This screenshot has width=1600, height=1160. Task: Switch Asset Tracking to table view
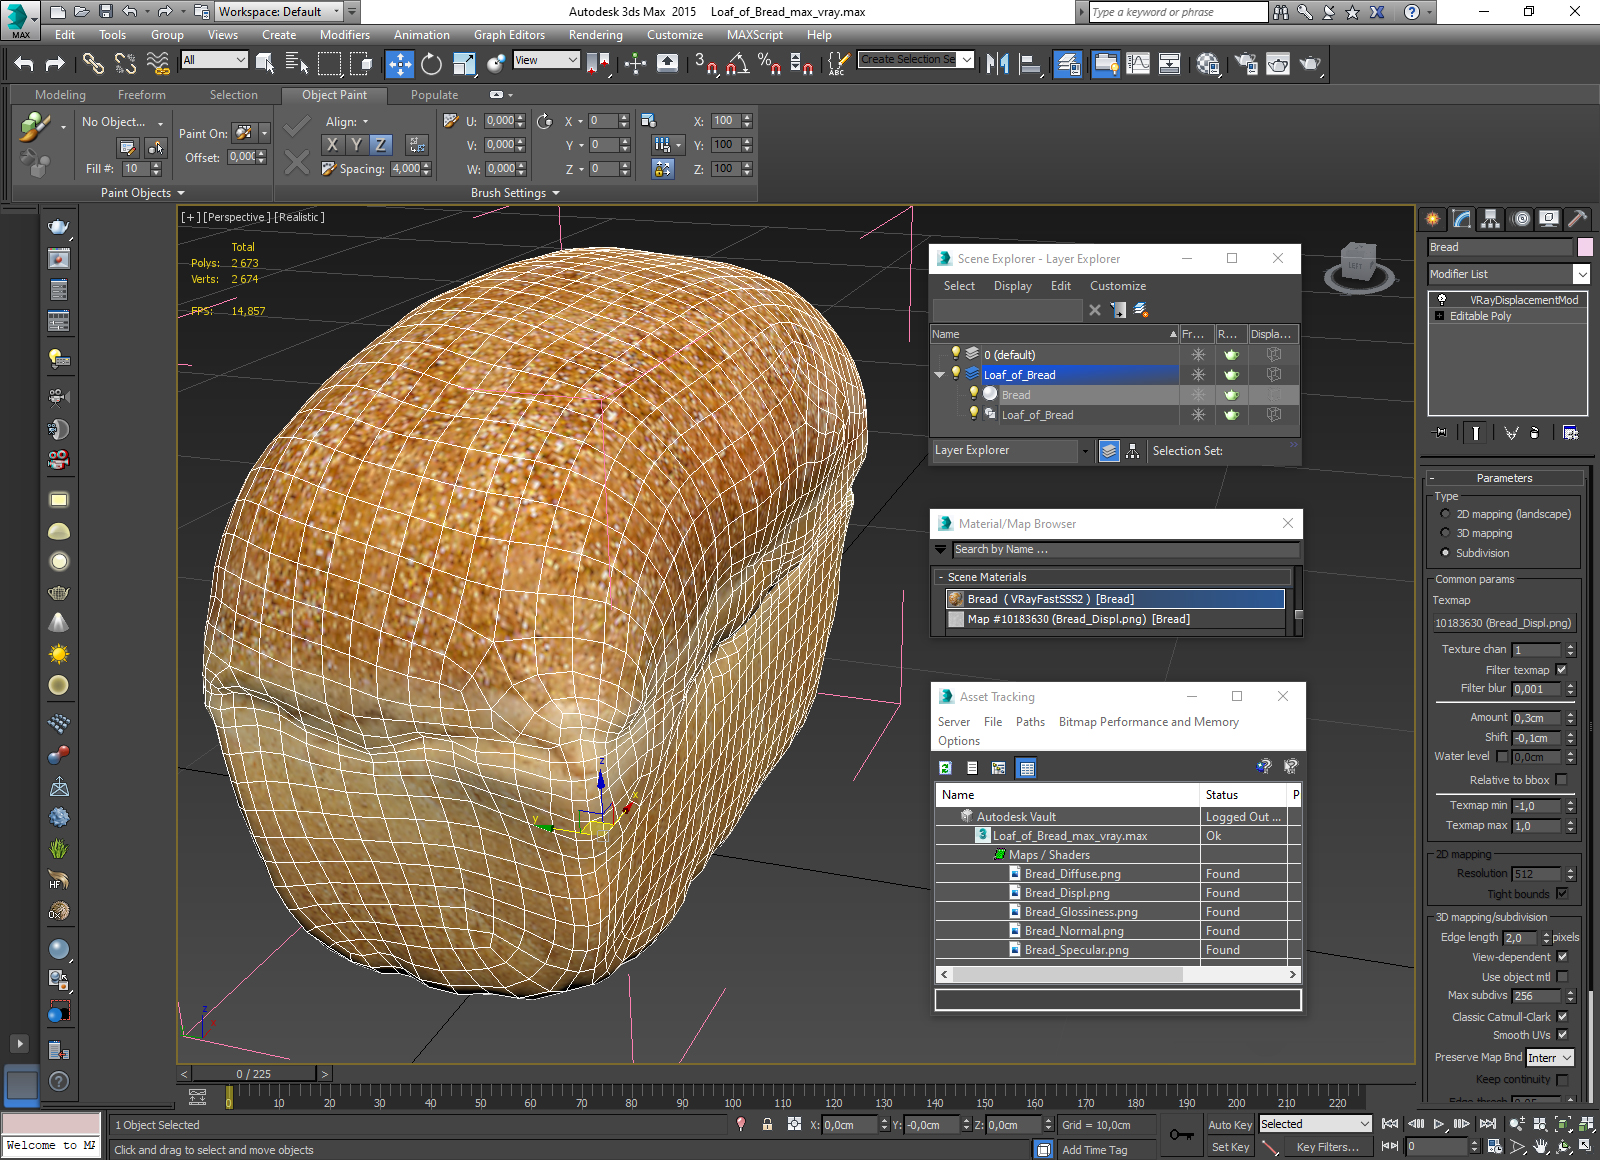(1026, 767)
